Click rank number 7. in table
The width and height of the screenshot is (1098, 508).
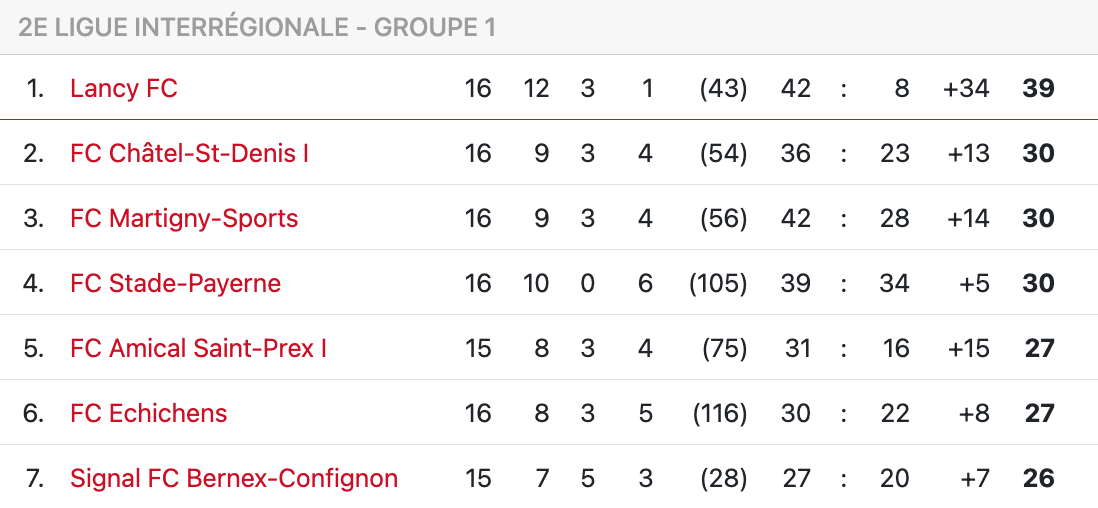point(35,478)
